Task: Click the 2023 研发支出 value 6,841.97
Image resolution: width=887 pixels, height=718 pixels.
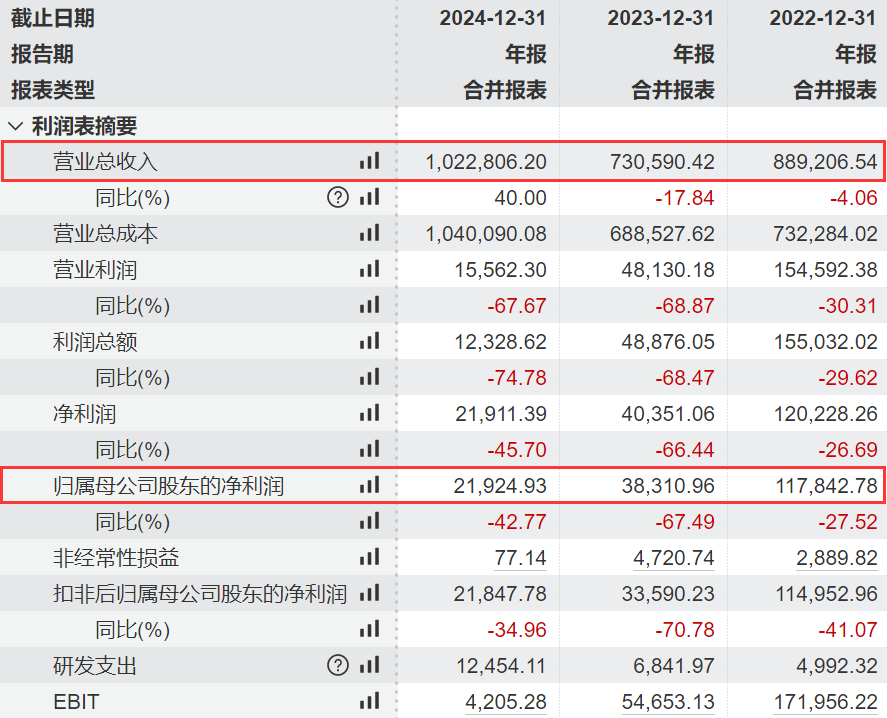Action: 670,666
